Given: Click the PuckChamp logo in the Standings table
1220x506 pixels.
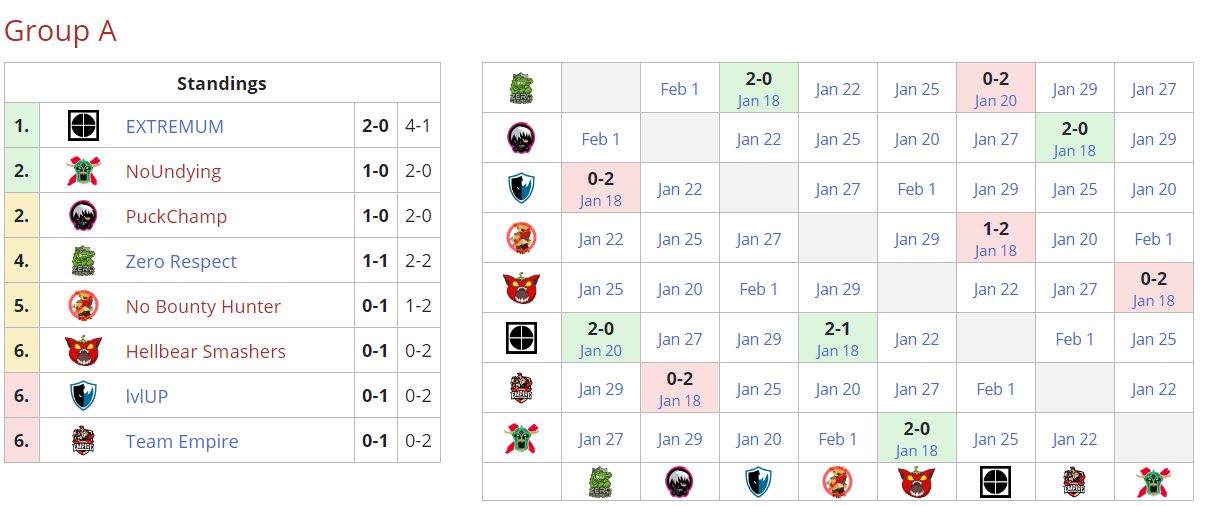Looking at the screenshot, I should (x=82, y=216).
